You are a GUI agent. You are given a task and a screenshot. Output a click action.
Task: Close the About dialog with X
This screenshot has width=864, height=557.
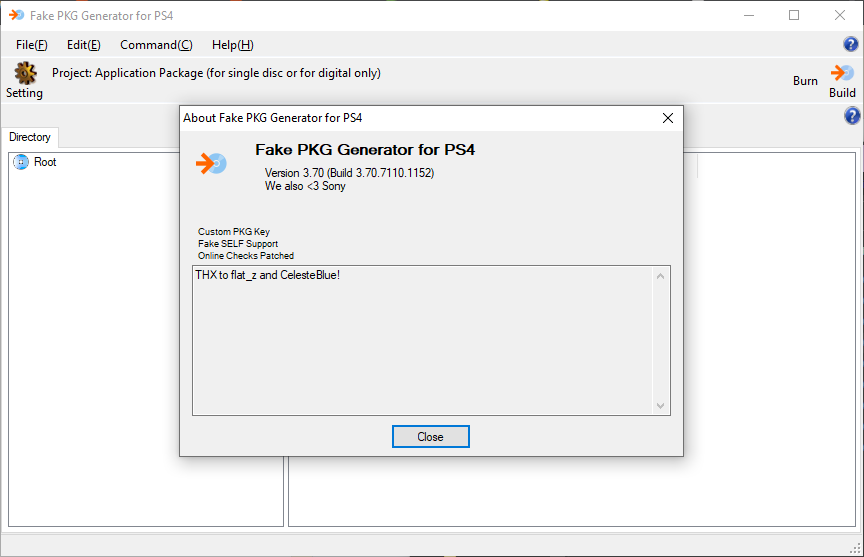668,118
